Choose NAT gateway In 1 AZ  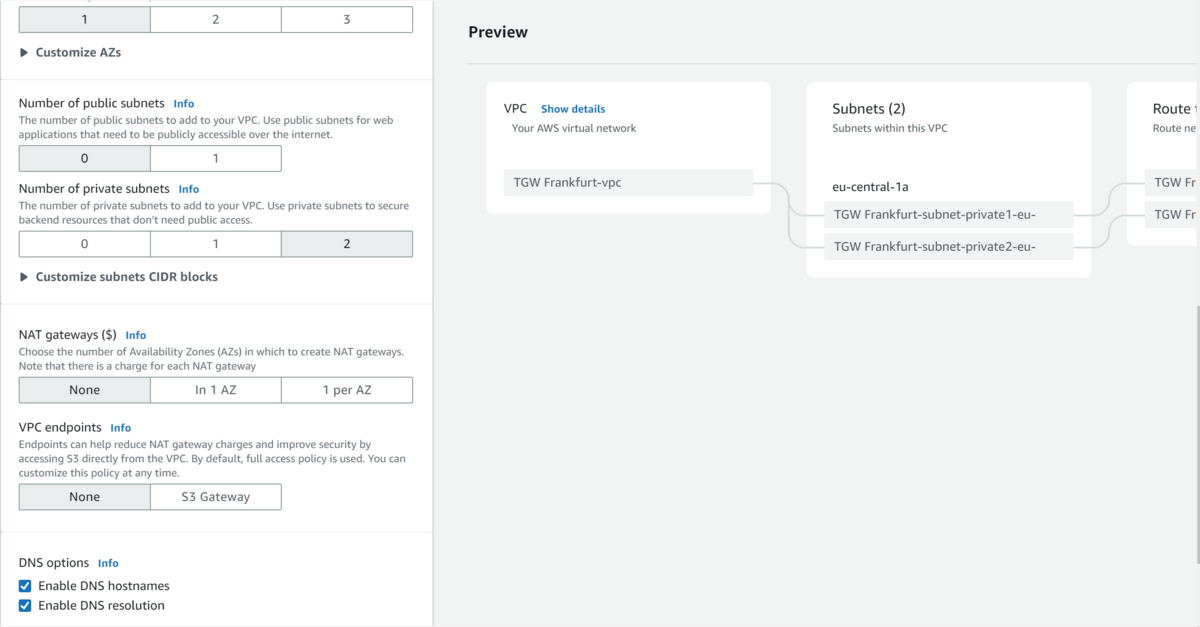pos(215,390)
